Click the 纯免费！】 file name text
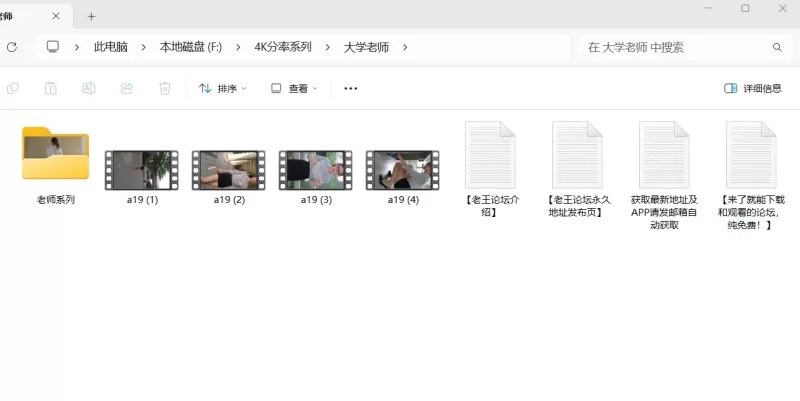This screenshot has height=401, width=800. point(748,225)
